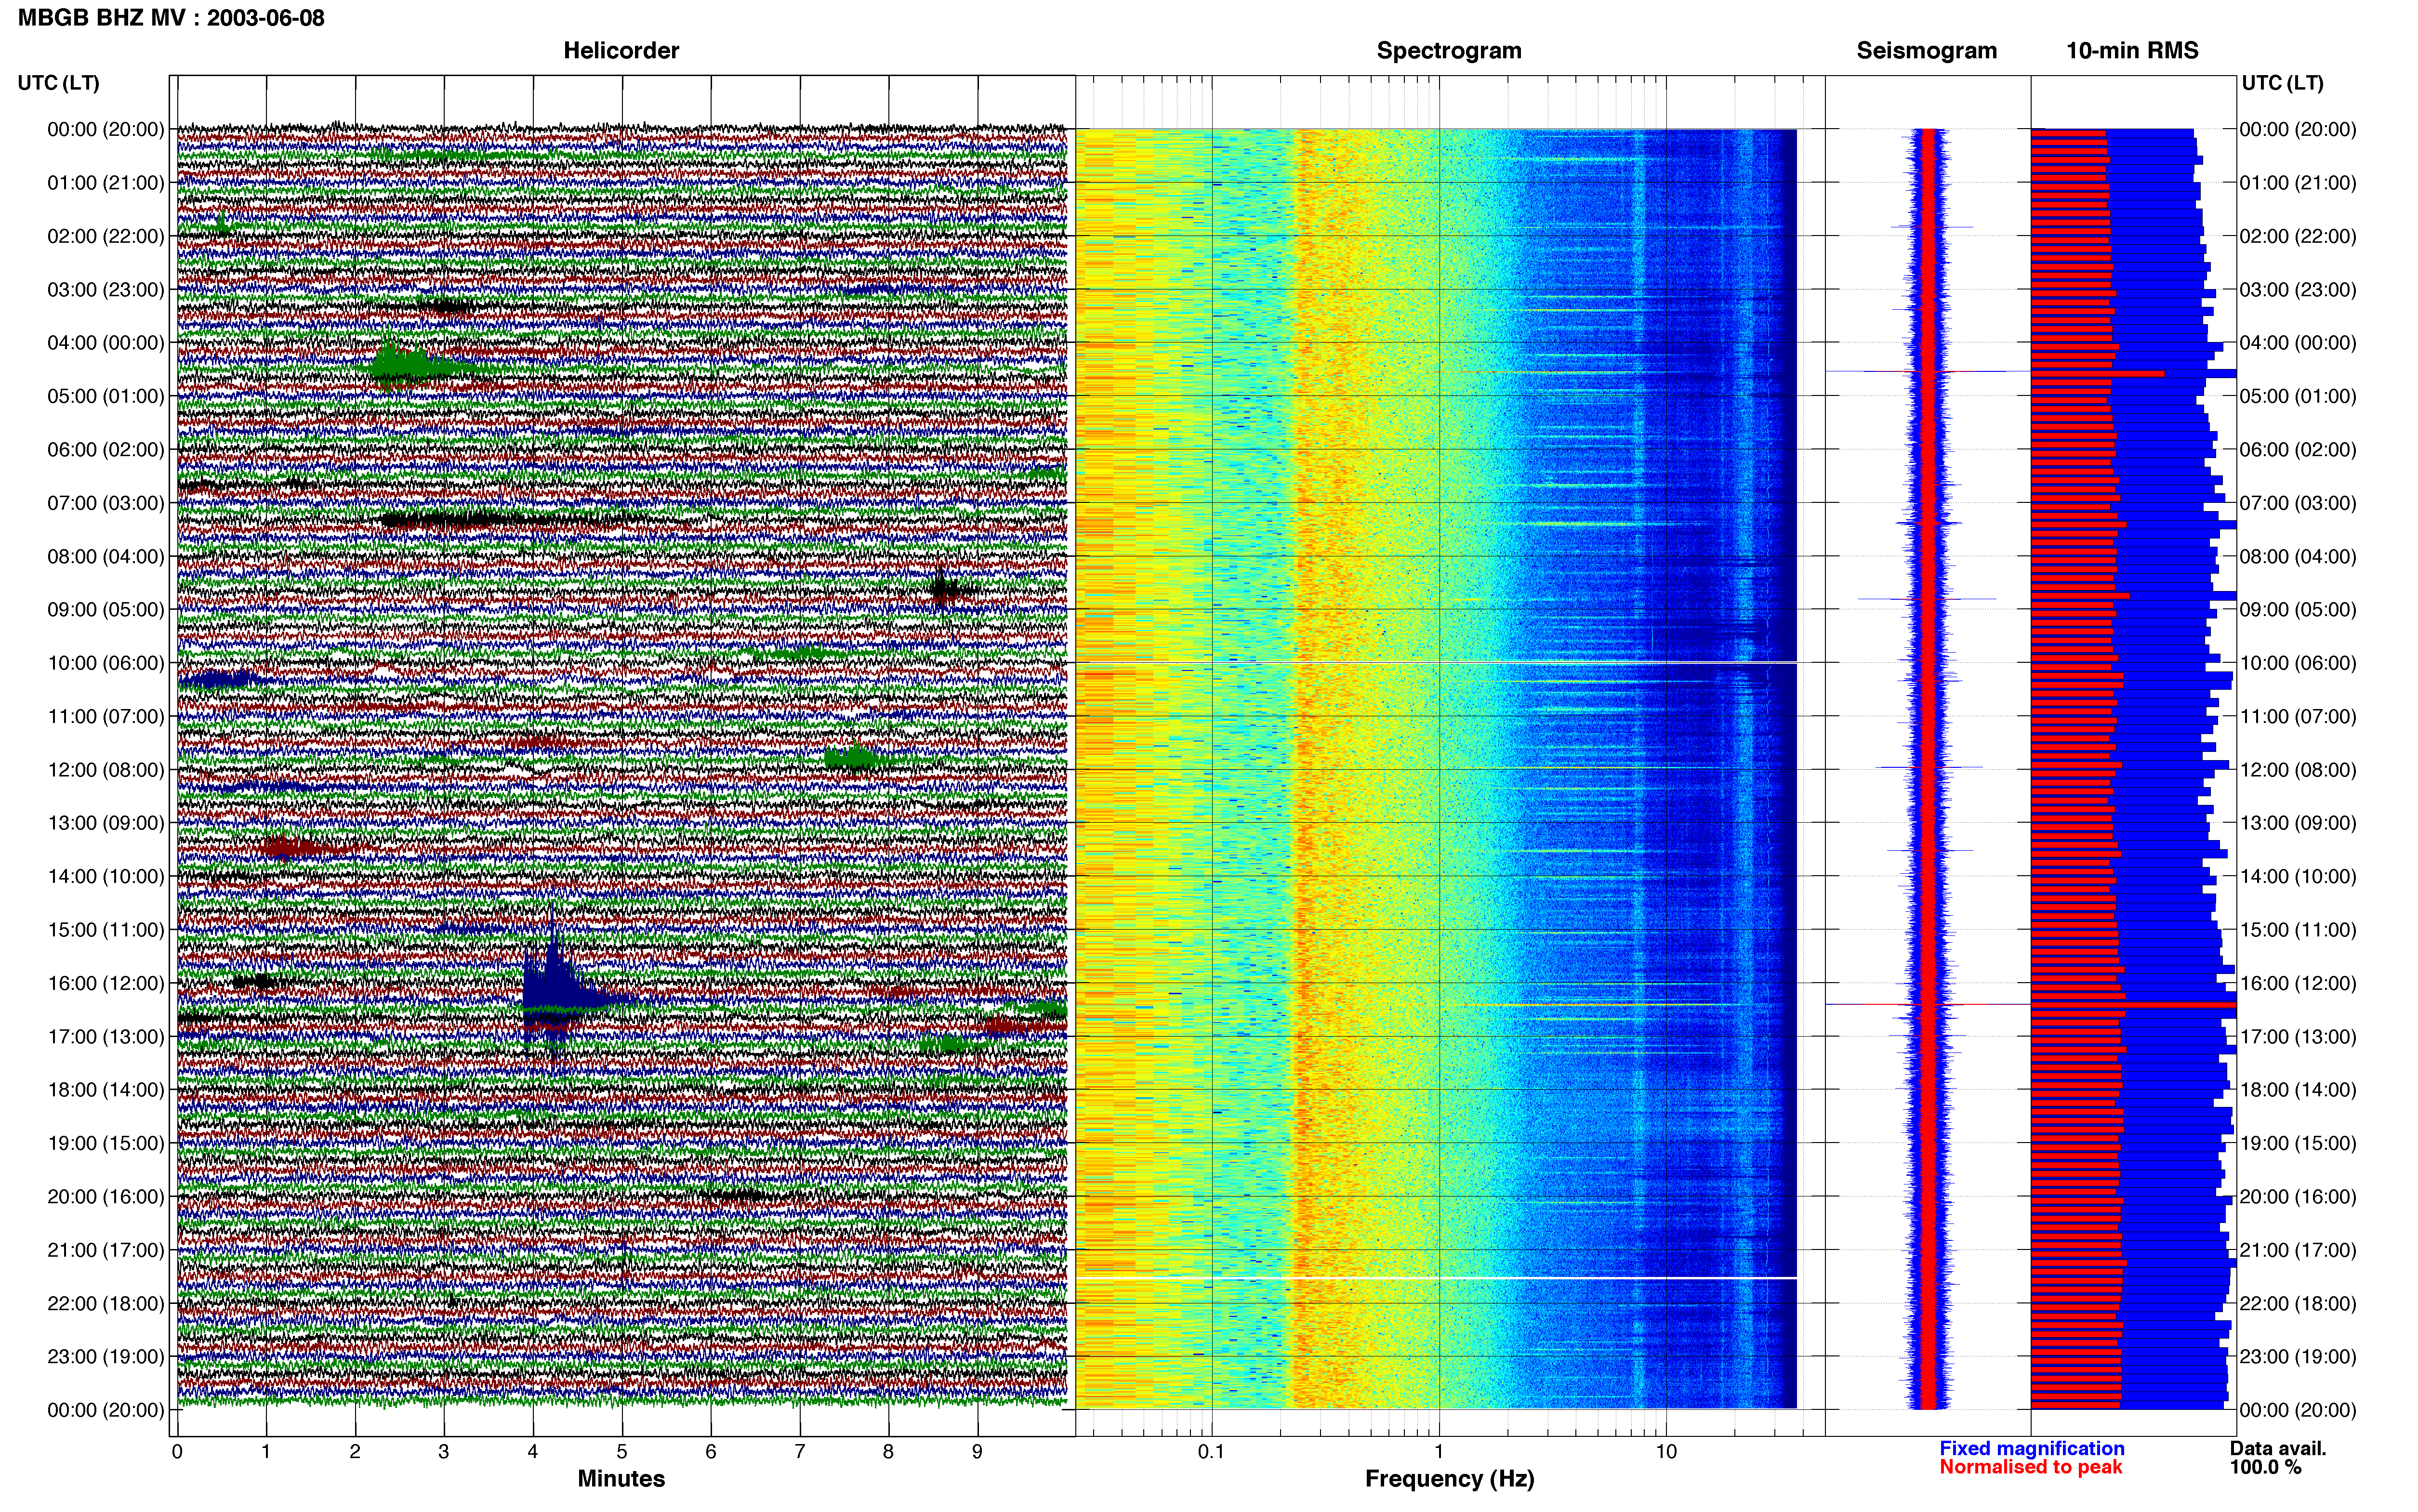Click the left '07:00 (03:00)' time label
The image size is (2418, 1512).
106,503
